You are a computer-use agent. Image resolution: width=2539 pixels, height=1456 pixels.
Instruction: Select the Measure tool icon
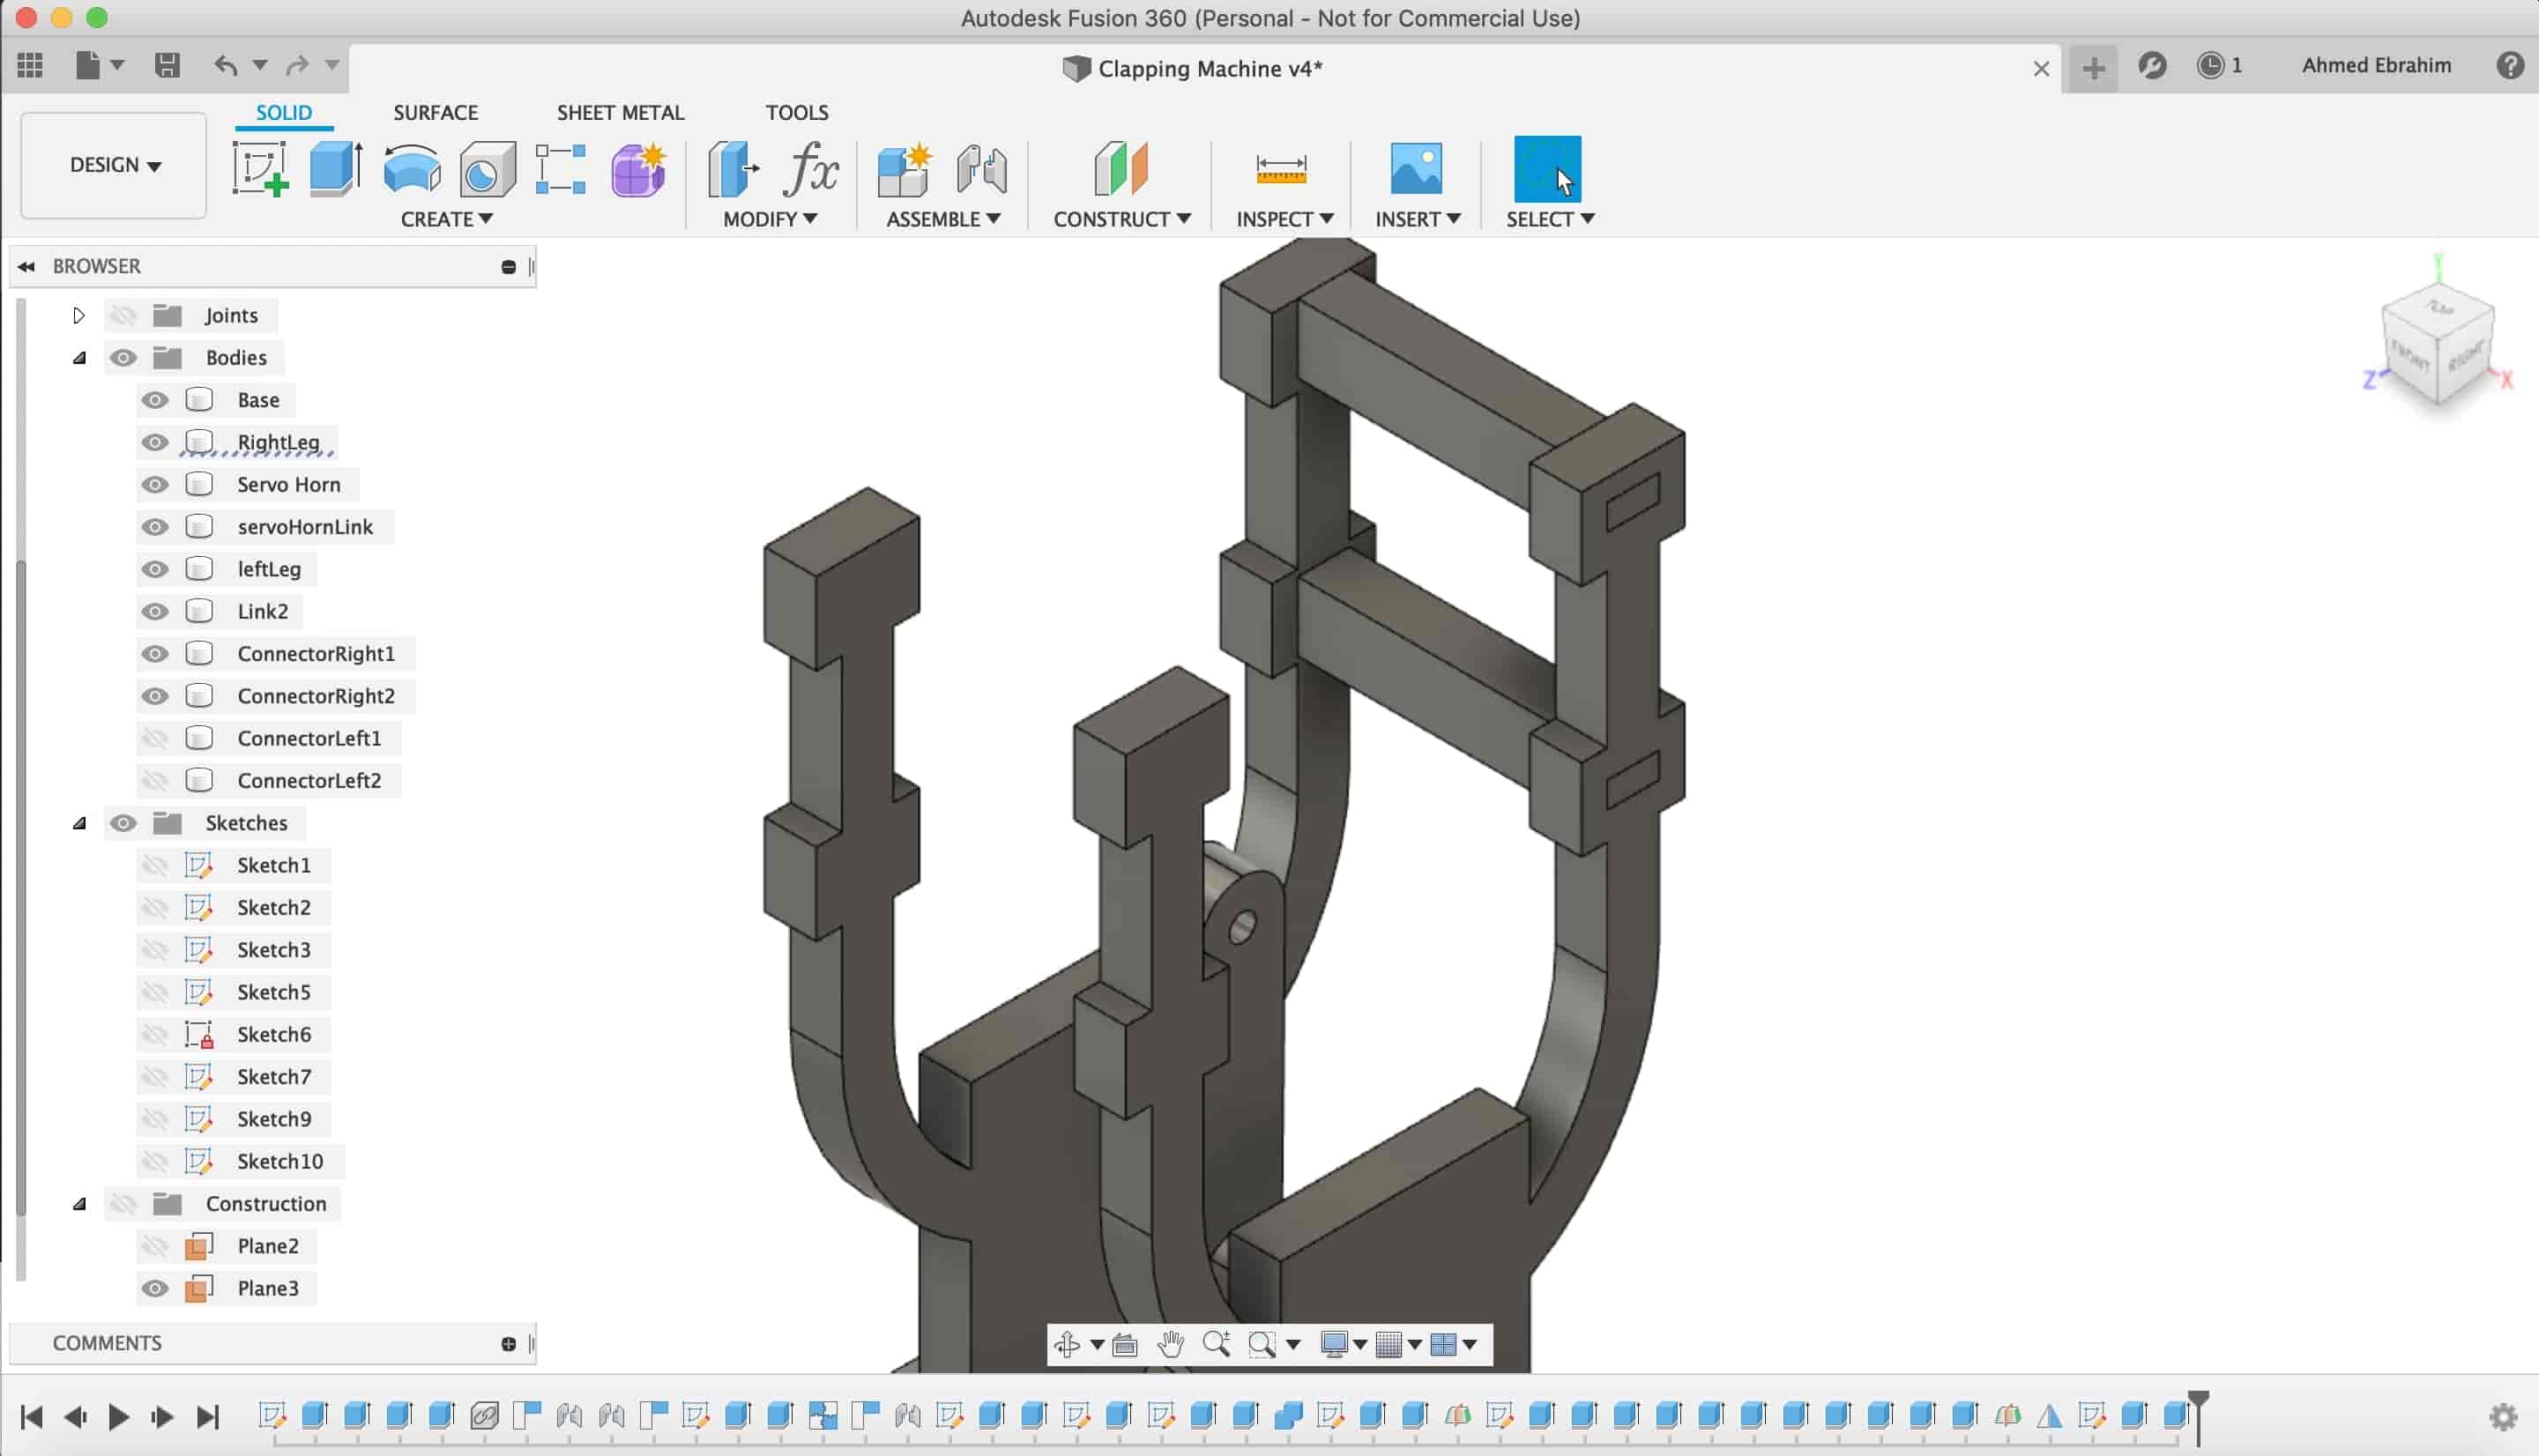pos(1280,168)
